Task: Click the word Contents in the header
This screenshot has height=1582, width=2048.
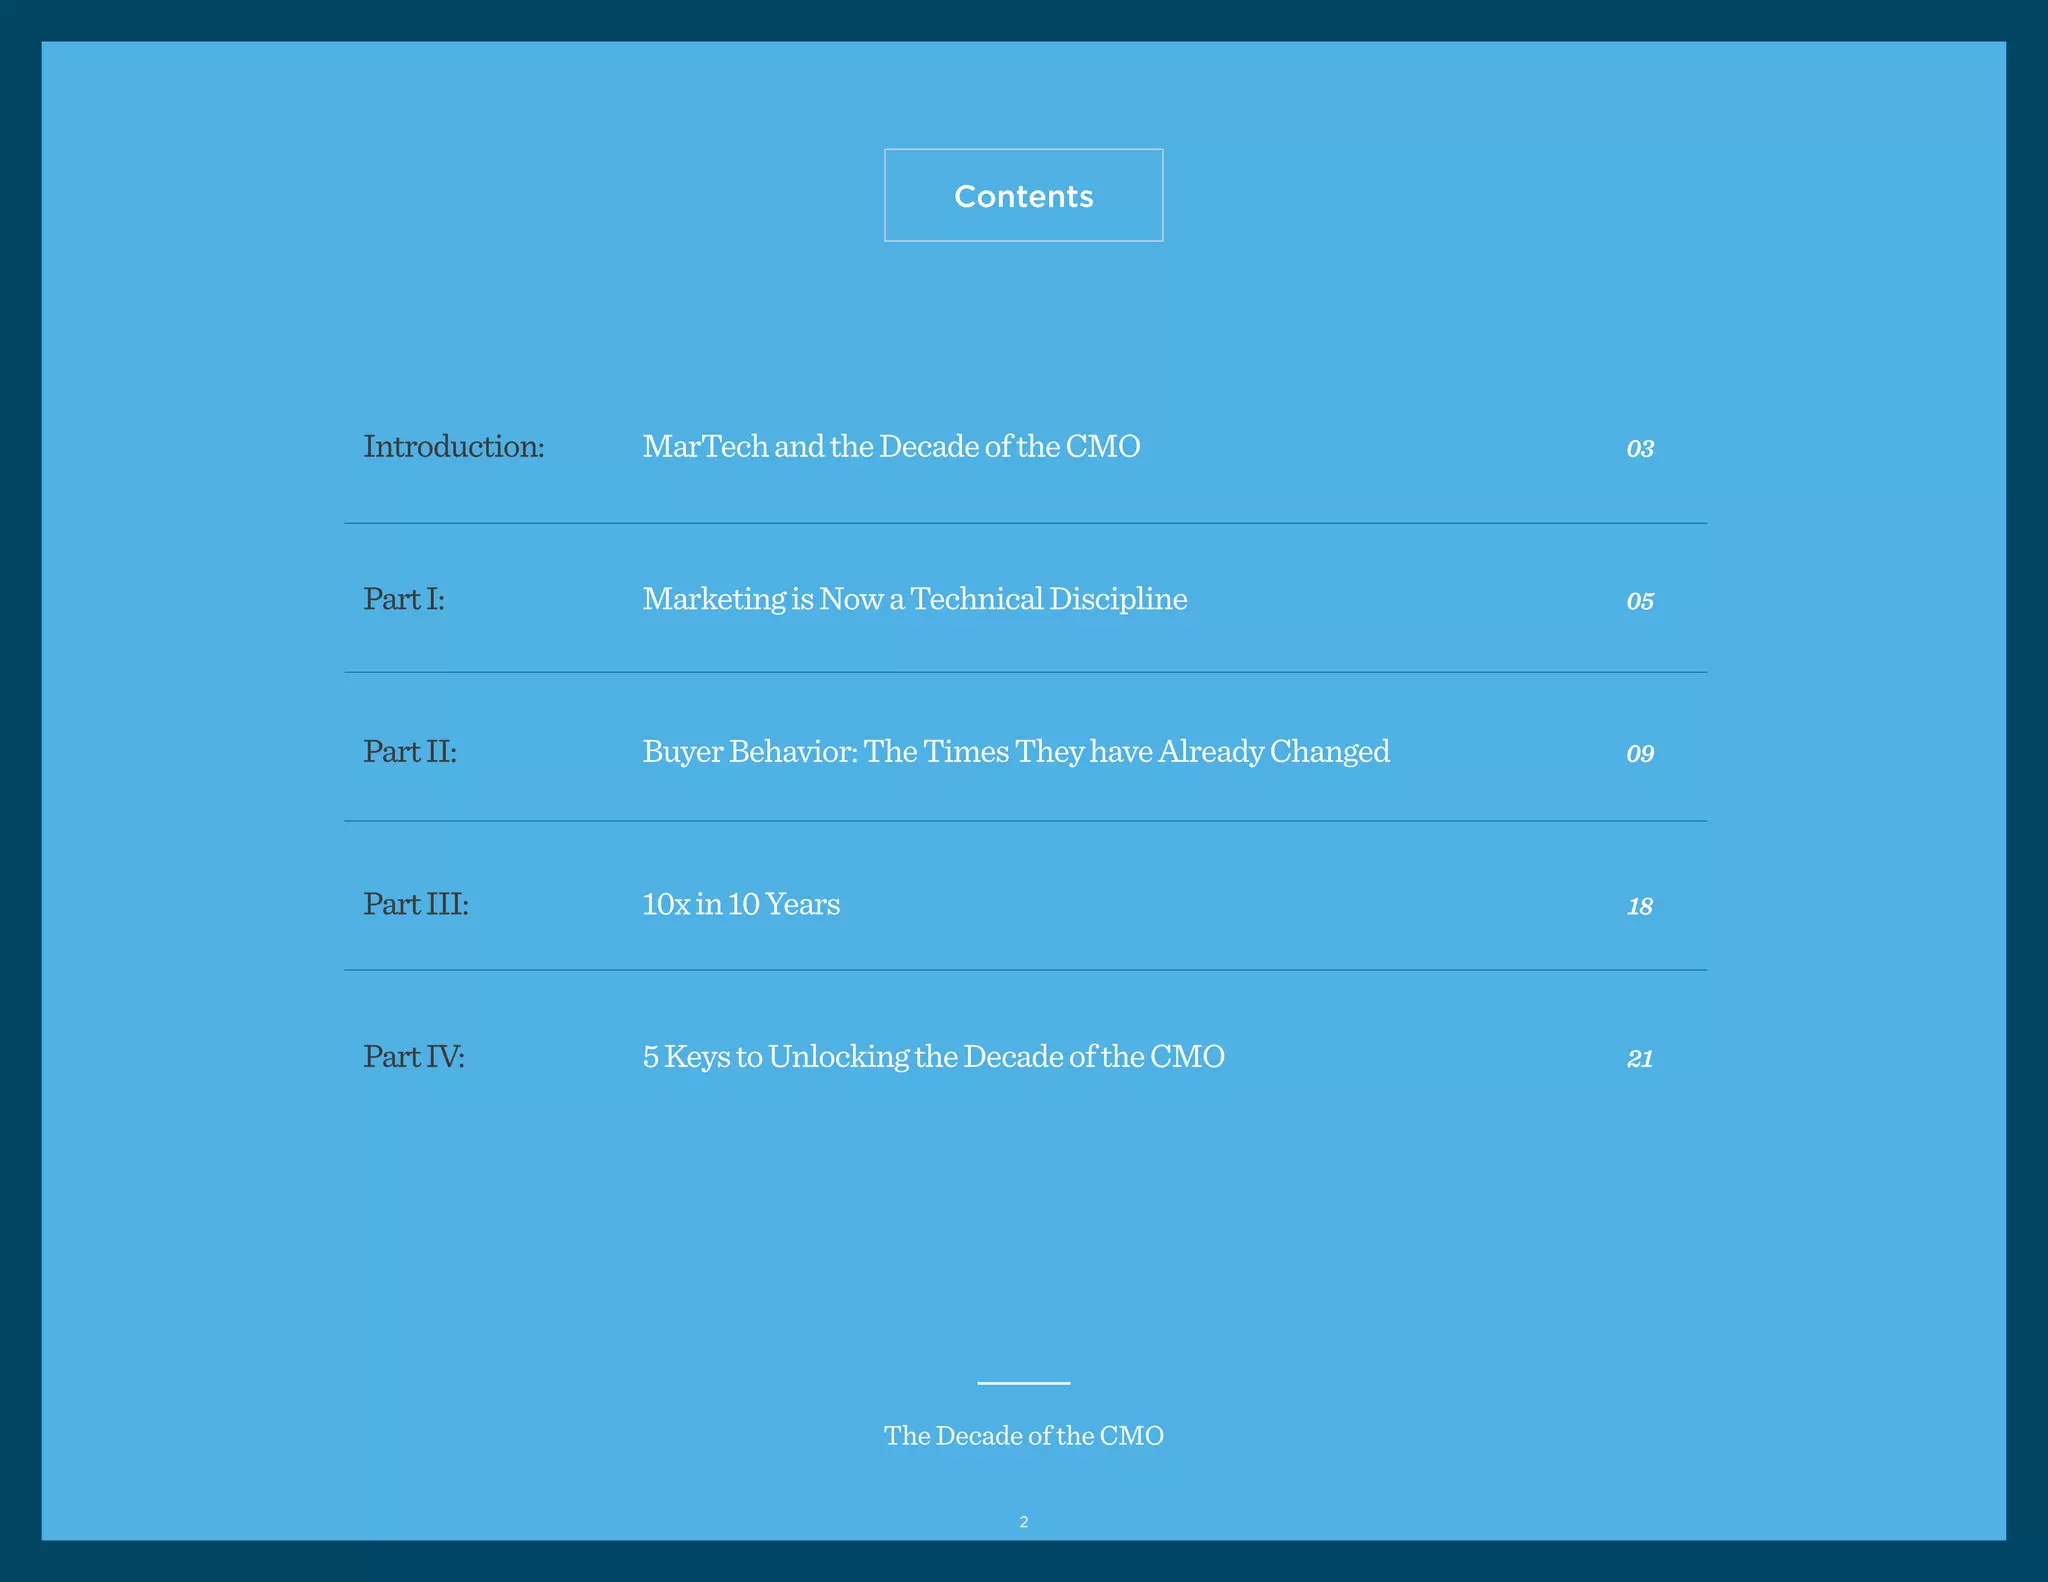Action: coord(1023,196)
